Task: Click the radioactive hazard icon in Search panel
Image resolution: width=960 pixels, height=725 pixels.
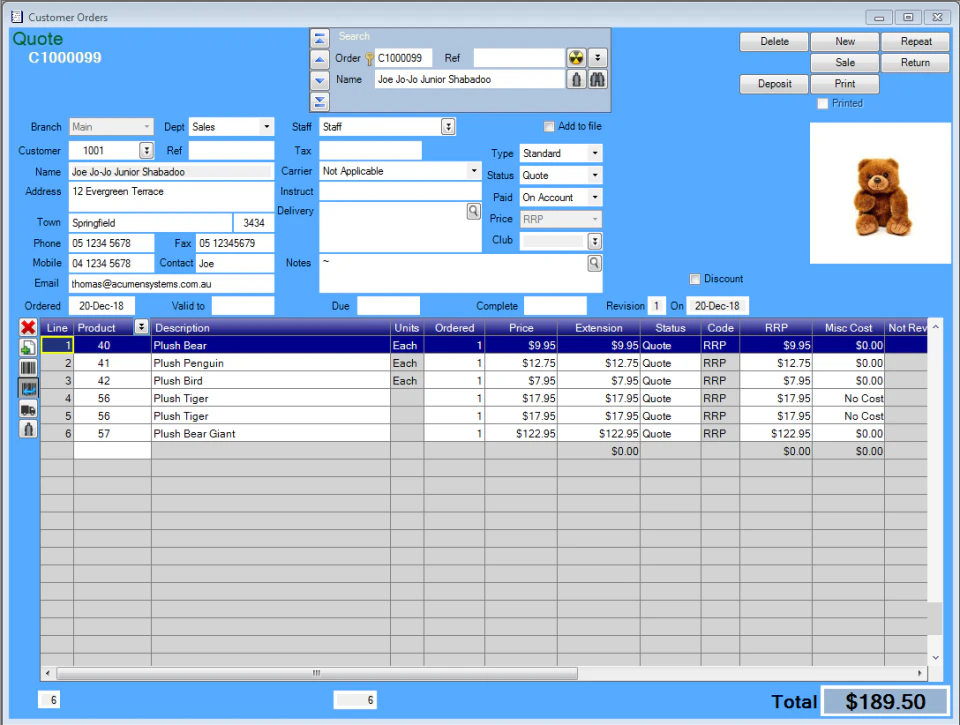Action: click(x=577, y=58)
